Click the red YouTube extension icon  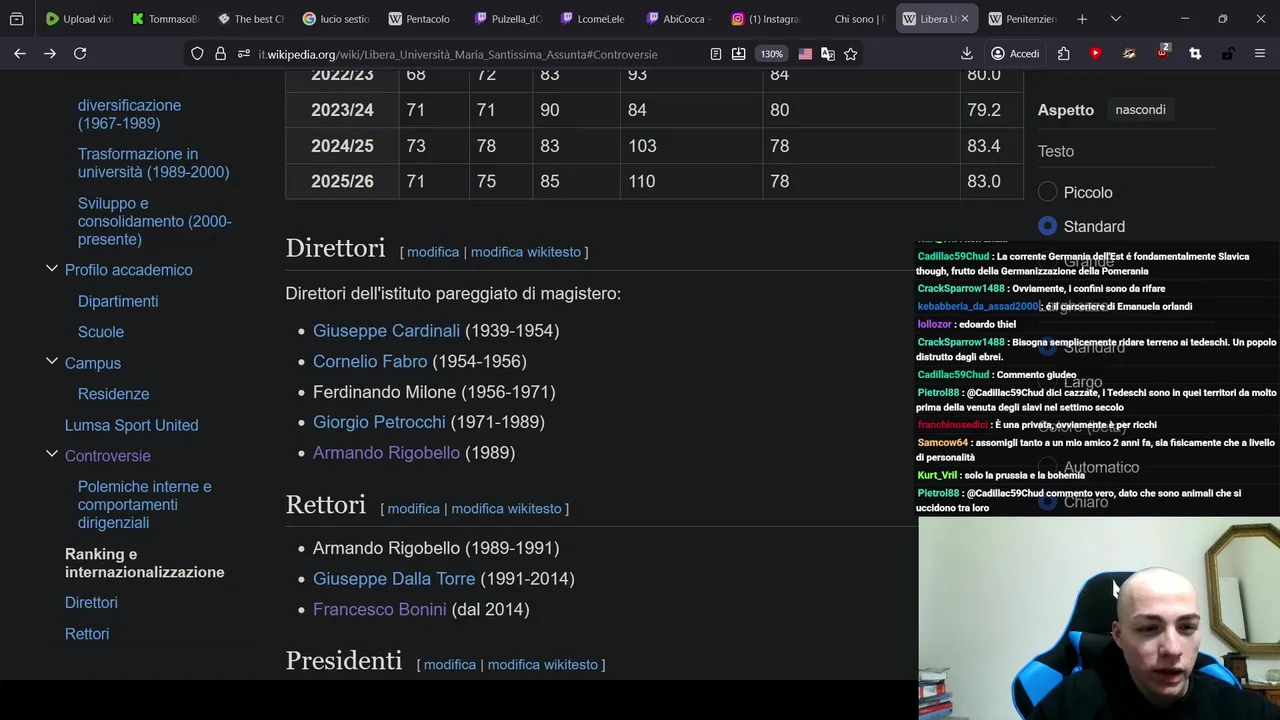pyautogui.click(x=1096, y=54)
